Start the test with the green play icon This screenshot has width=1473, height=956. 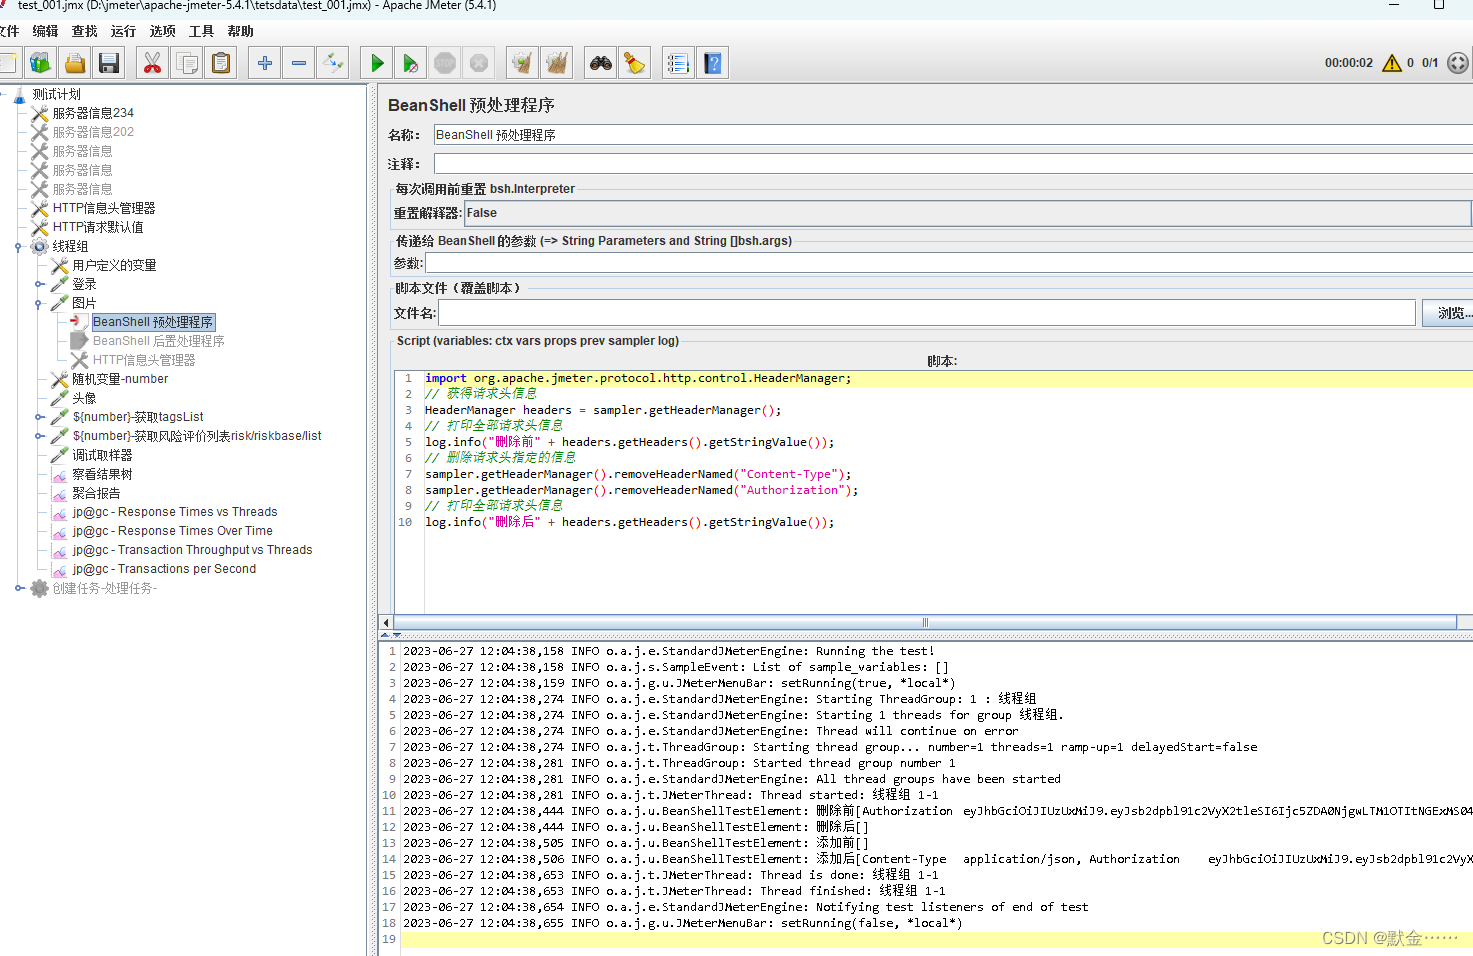pyautogui.click(x=377, y=63)
